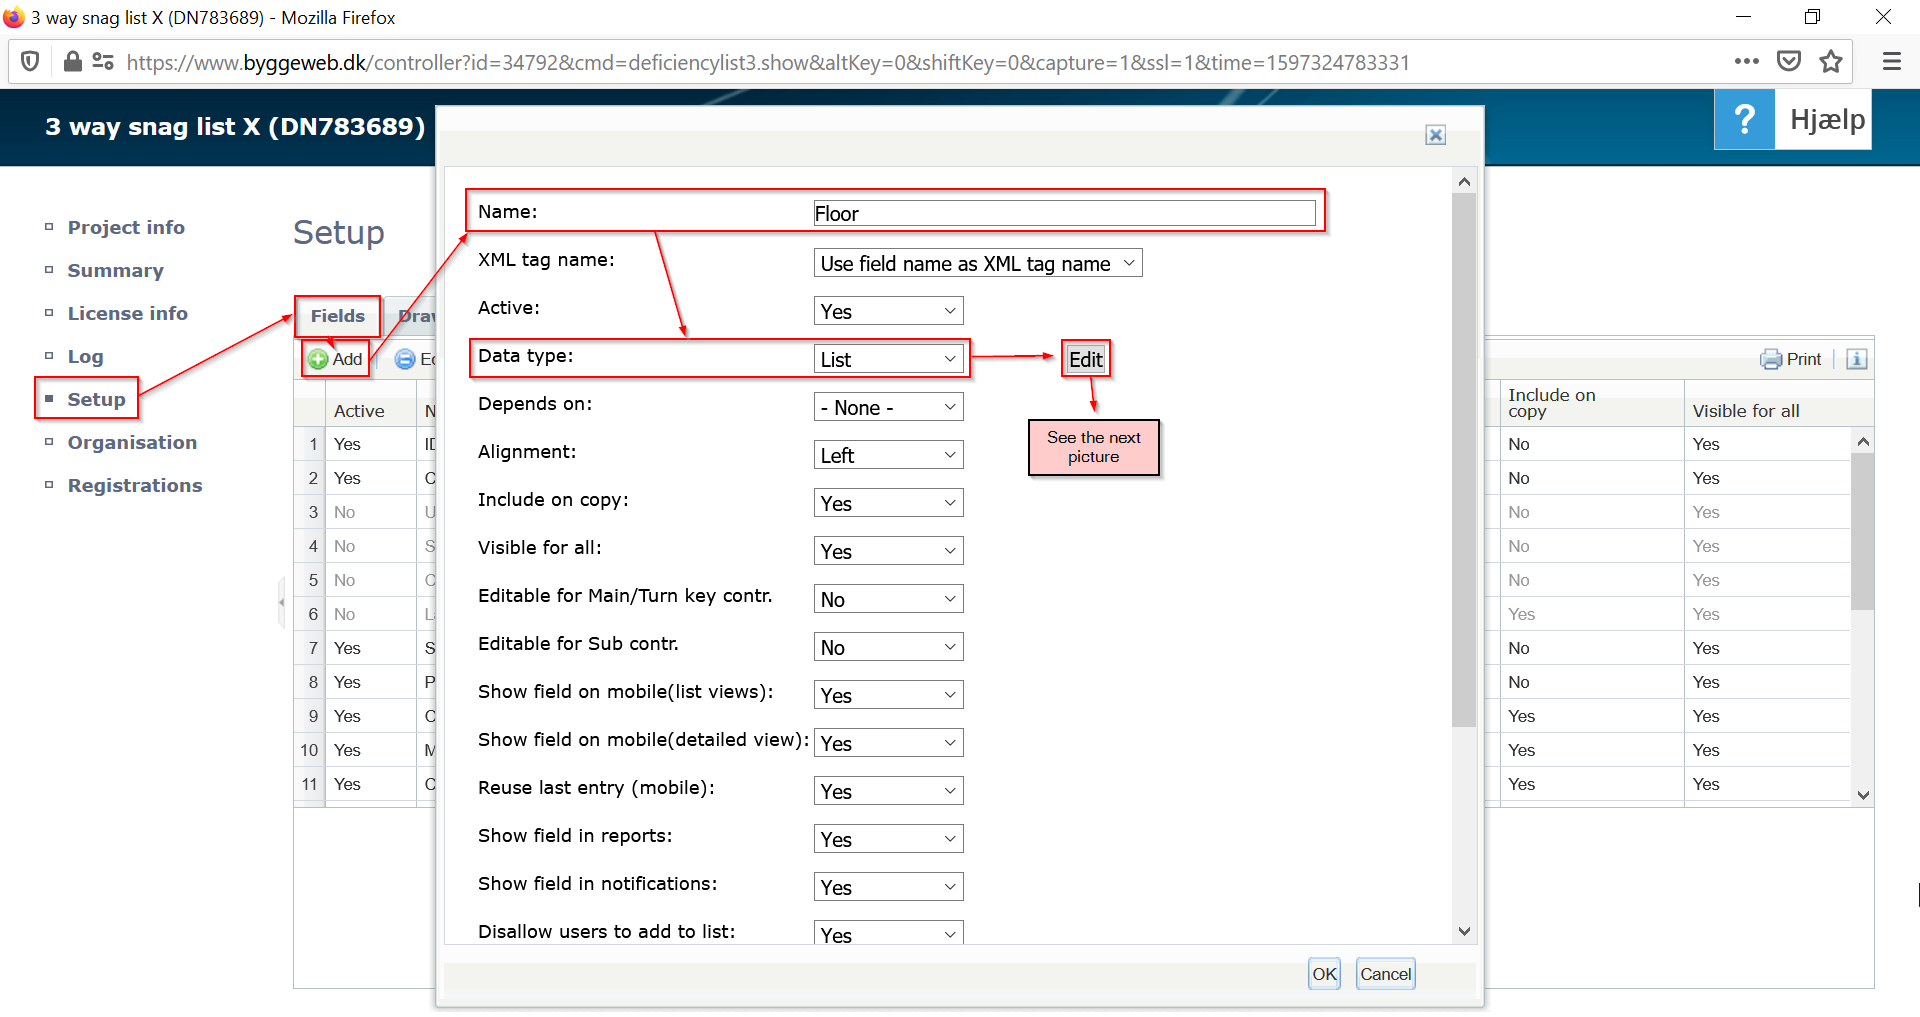Click the Name input field containing Floor
The width and height of the screenshot is (1920, 1017).
point(1064,213)
